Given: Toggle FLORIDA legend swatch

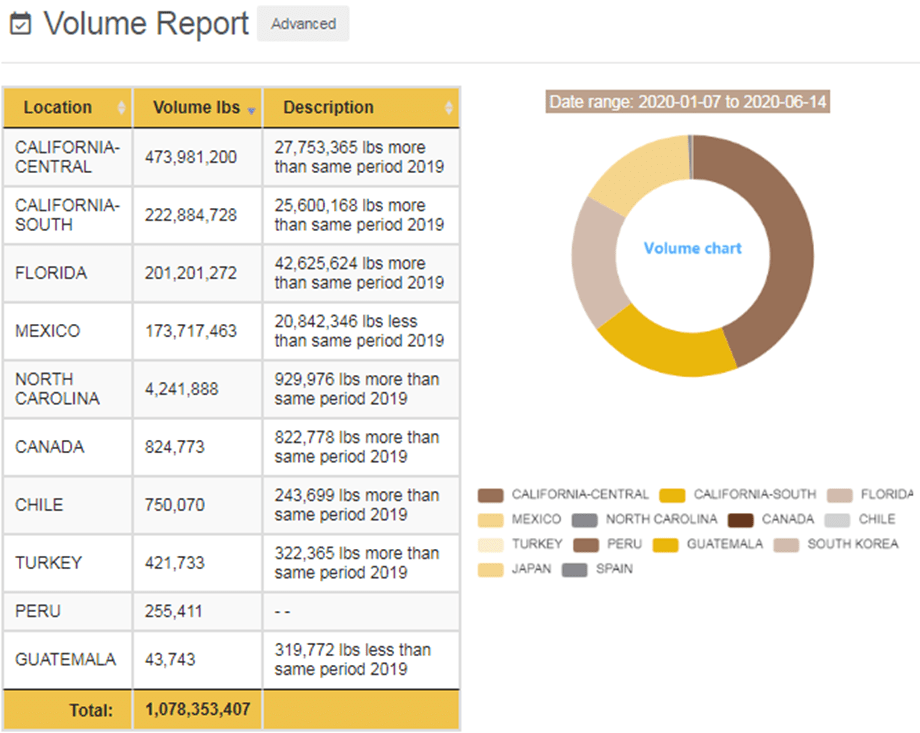Looking at the screenshot, I should pyautogui.click(x=840, y=495).
